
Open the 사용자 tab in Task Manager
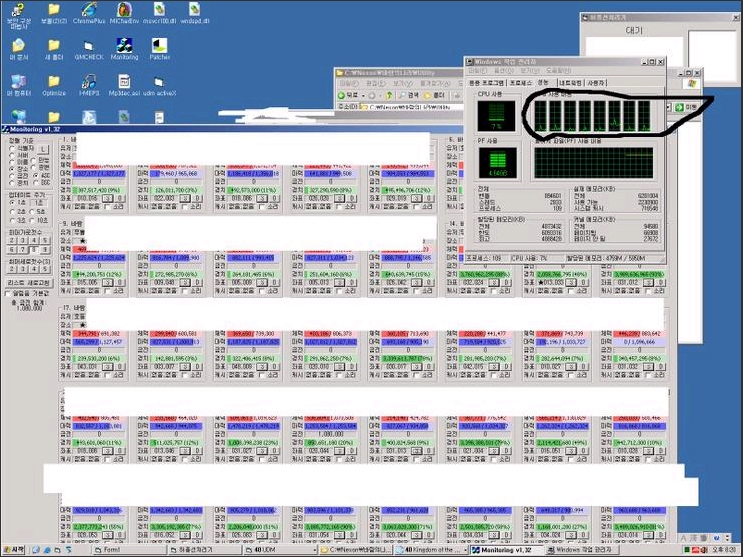pos(596,82)
